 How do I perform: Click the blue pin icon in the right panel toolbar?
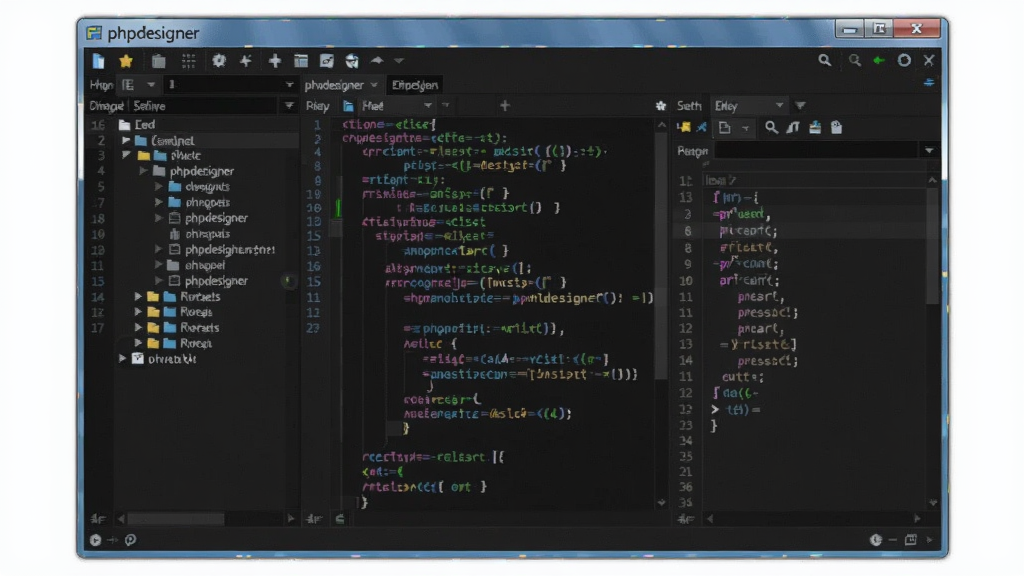(x=702, y=127)
